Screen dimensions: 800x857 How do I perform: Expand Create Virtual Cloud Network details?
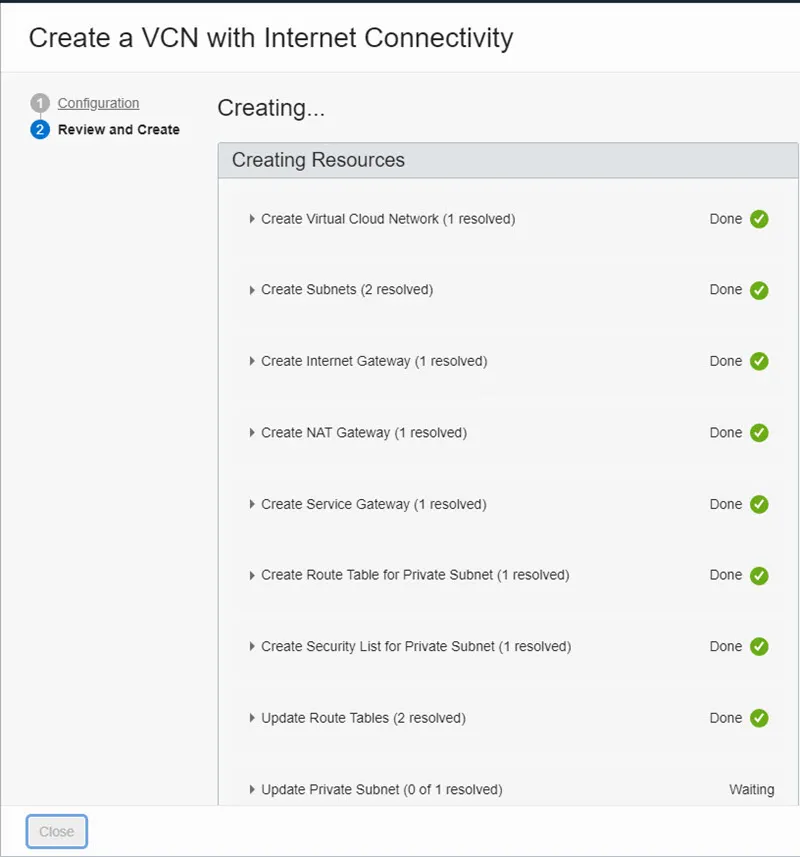[253, 219]
